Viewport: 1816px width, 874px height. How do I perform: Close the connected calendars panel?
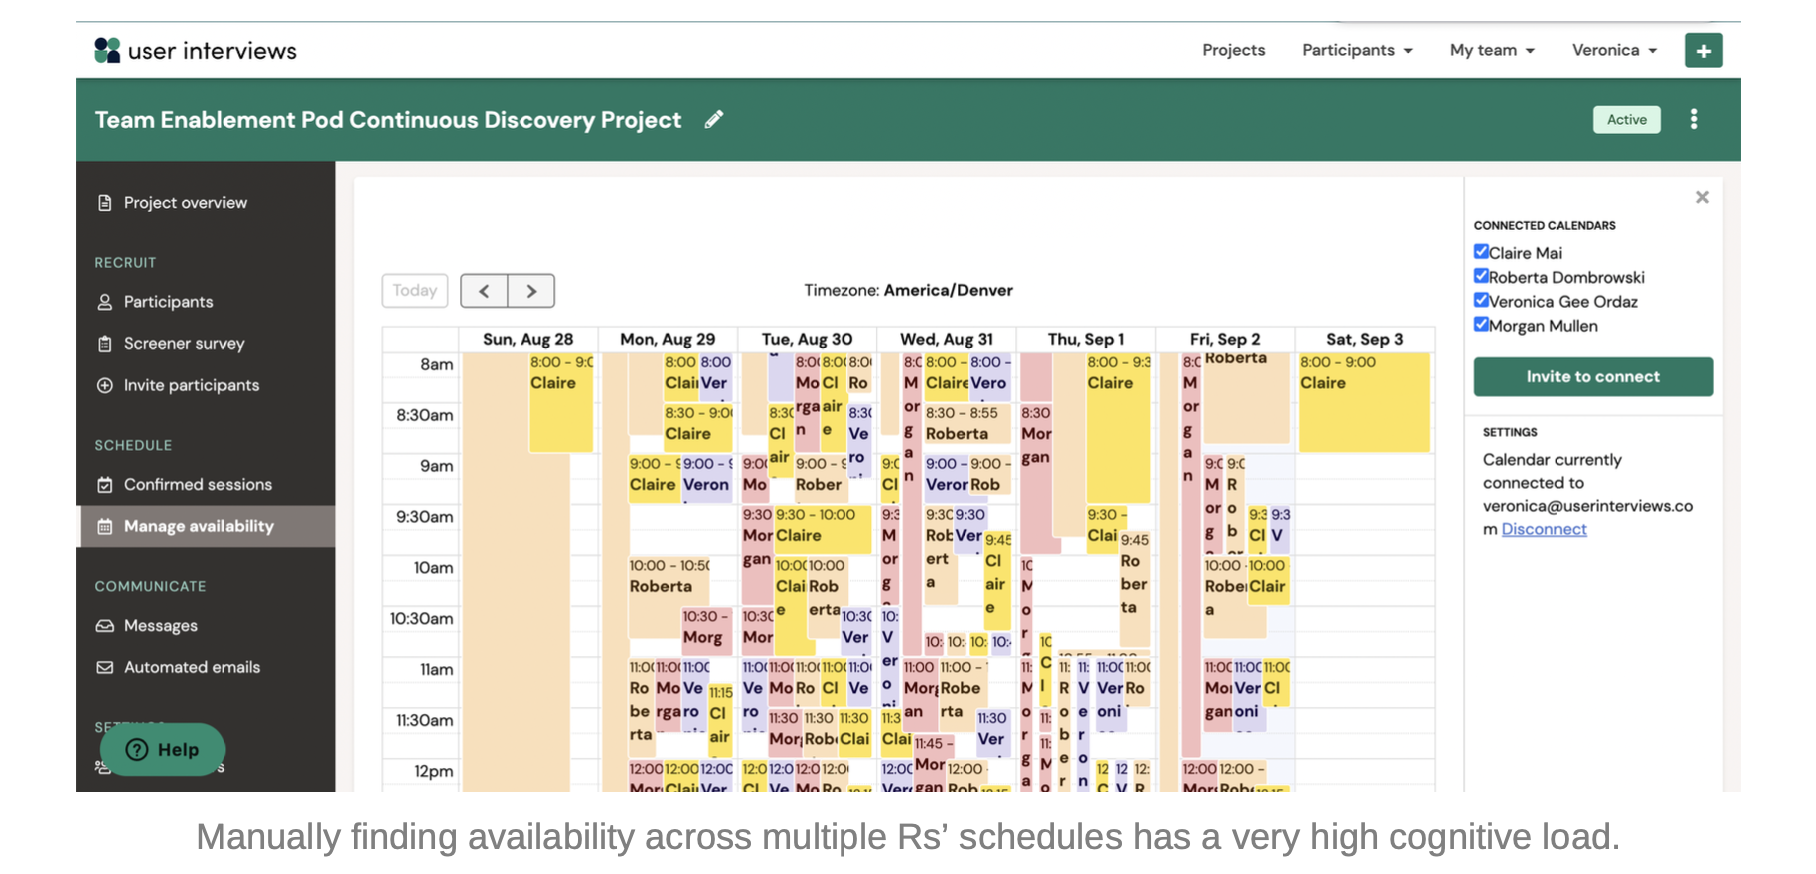[x=1702, y=197]
